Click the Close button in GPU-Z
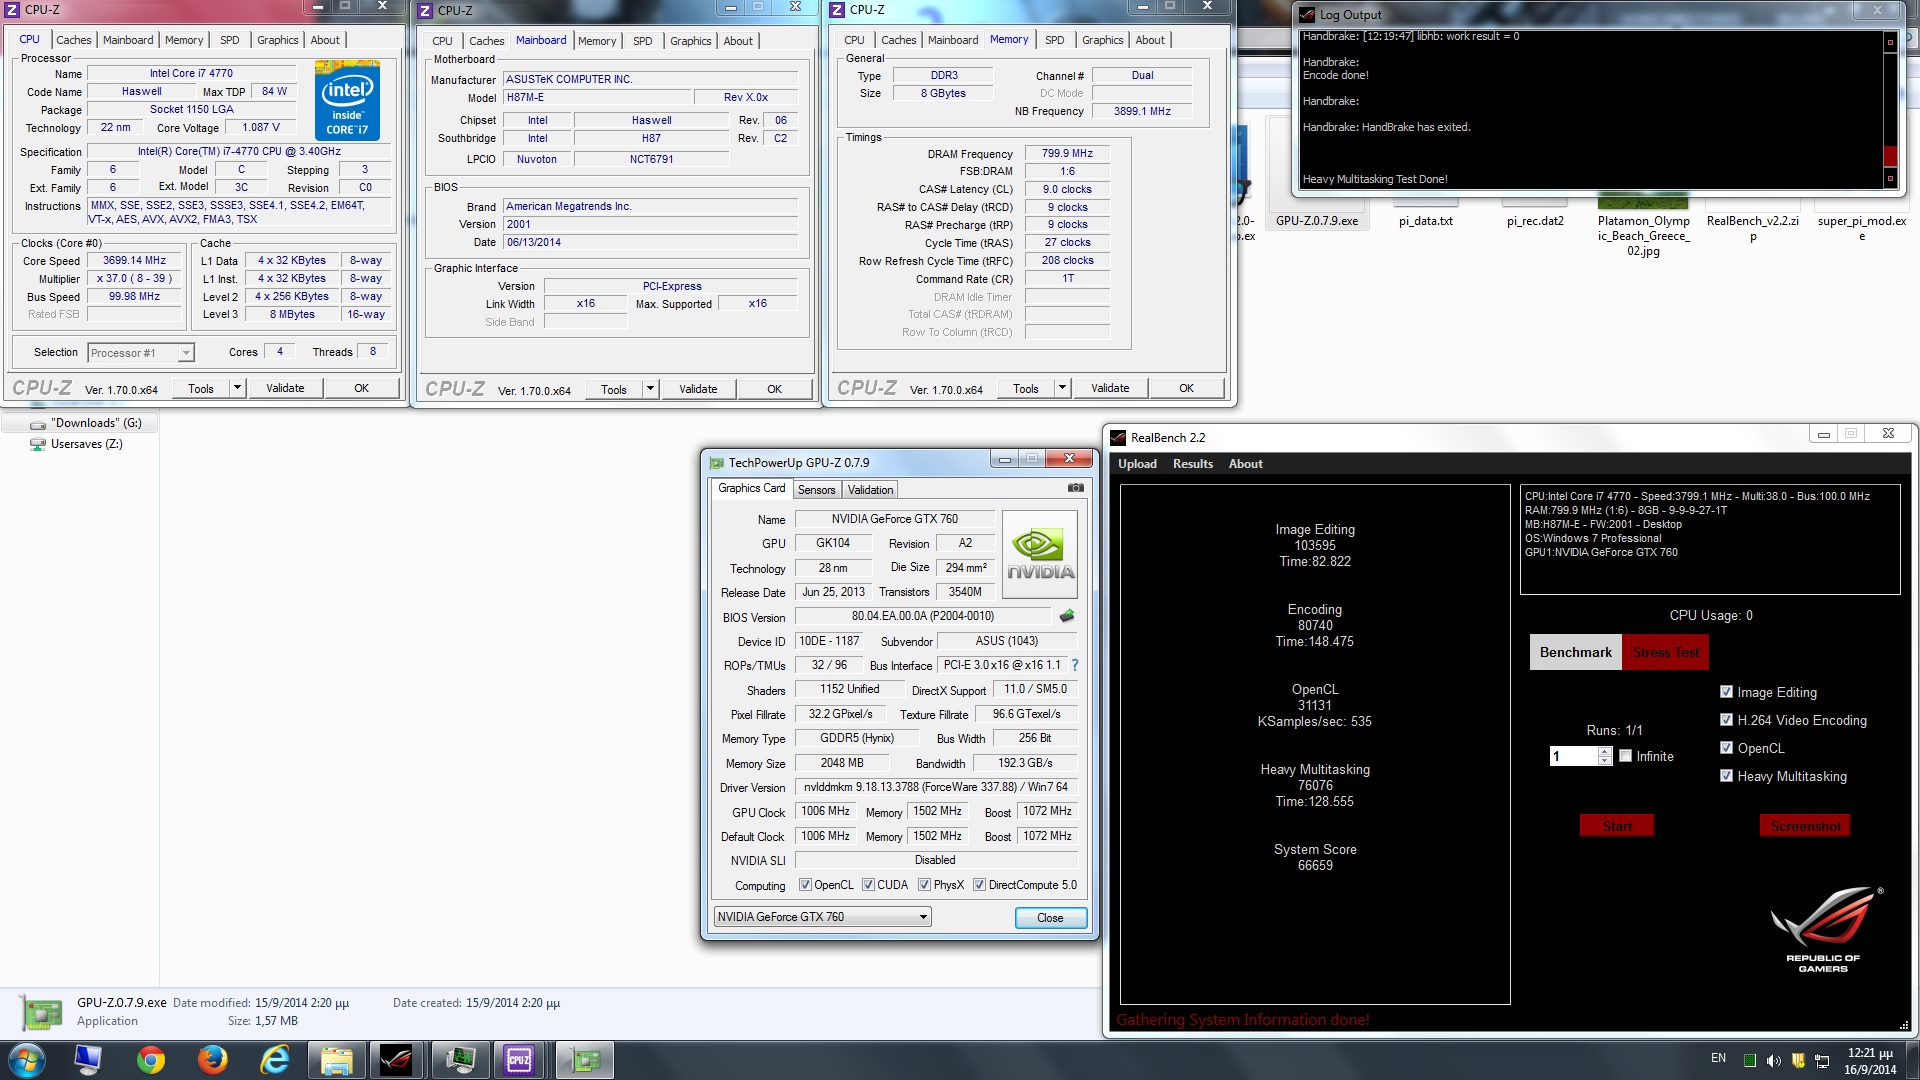The height and width of the screenshot is (1080, 1920). coord(1050,918)
